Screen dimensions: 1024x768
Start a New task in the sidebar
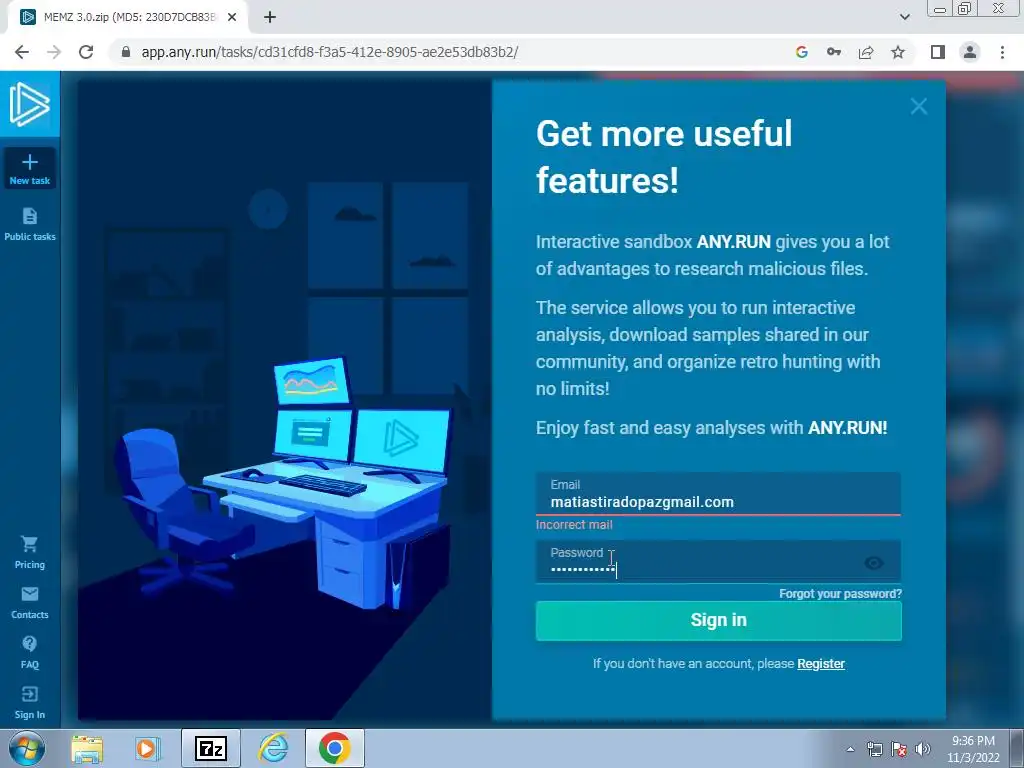(29, 168)
